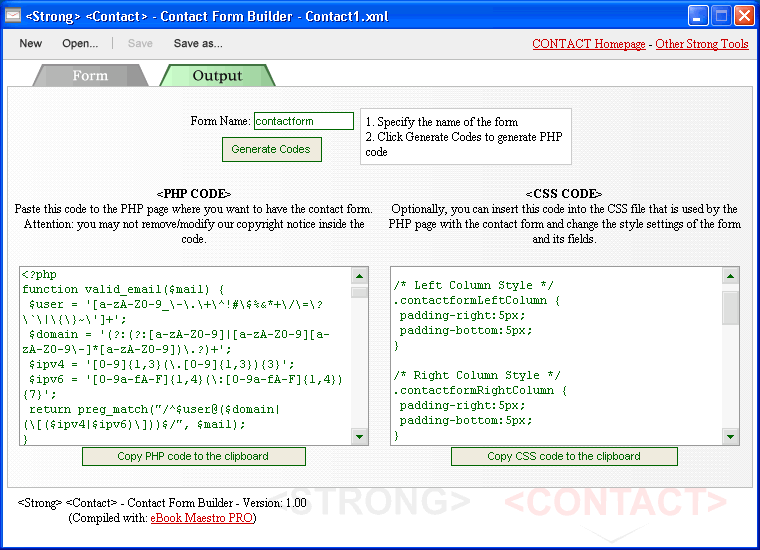Viewport: 760px width, 550px height.
Task: Click the CSS code box scroll down arrow
Action: [x=730, y=437]
